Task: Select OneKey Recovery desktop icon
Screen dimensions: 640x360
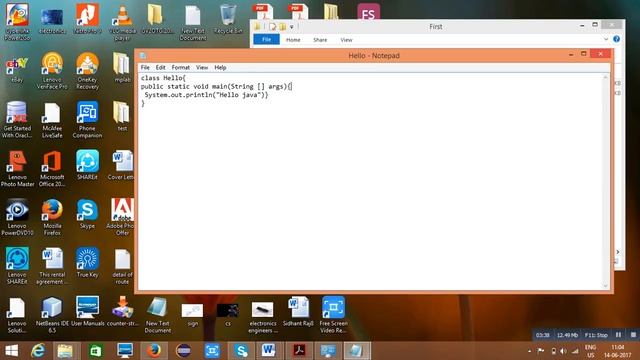Action: tap(87, 71)
